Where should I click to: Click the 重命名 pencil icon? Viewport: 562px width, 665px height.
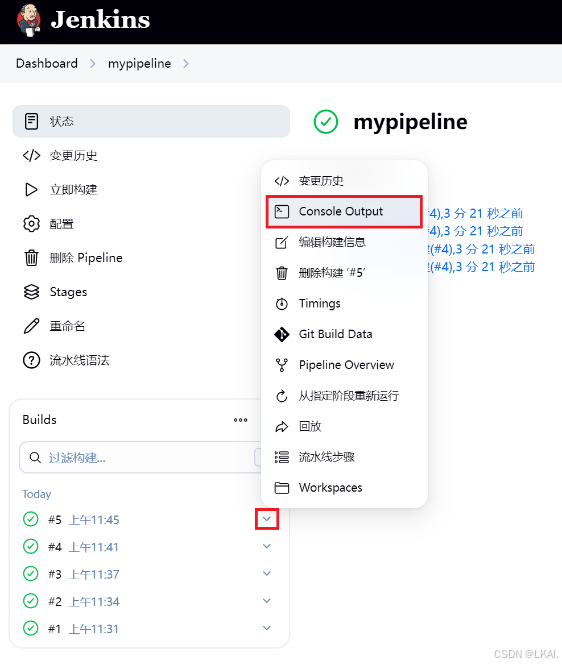31,326
